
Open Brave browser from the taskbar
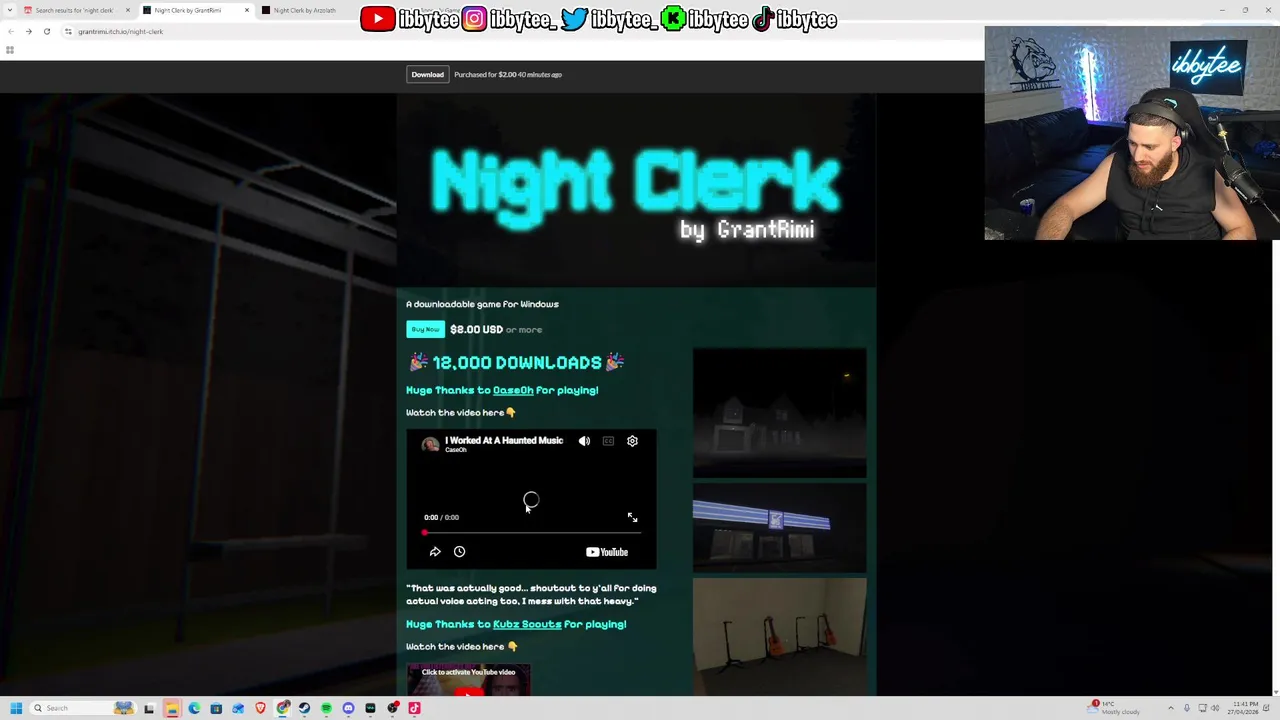260,708
